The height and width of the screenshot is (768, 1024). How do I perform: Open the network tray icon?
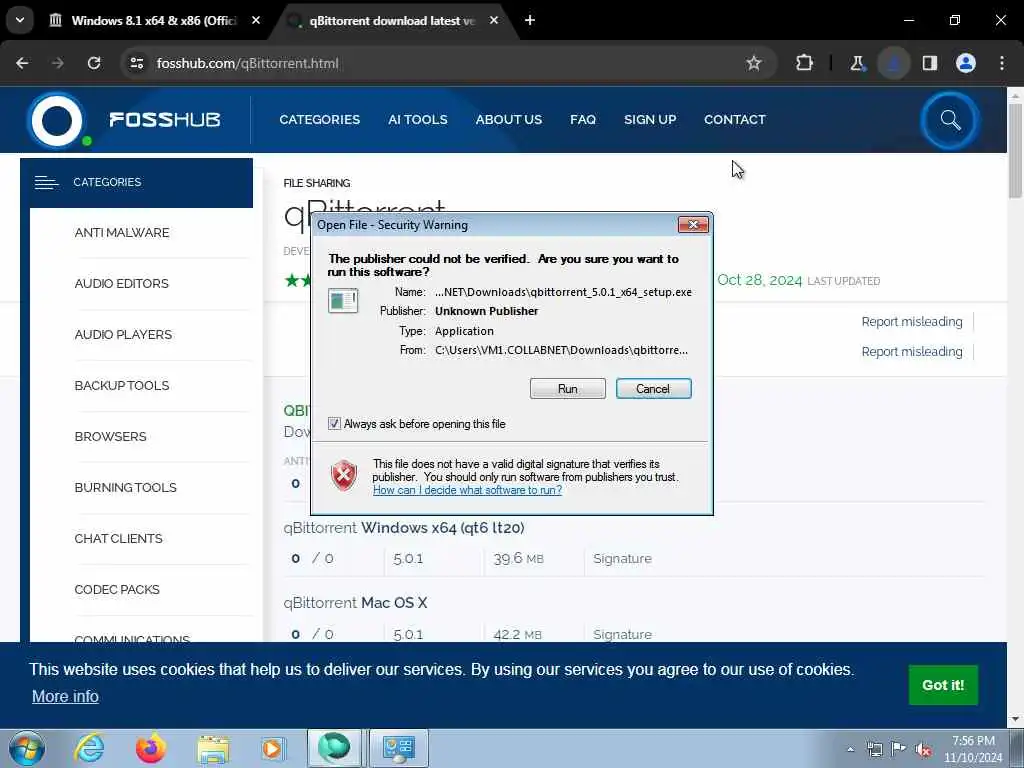tap(874, 749)
